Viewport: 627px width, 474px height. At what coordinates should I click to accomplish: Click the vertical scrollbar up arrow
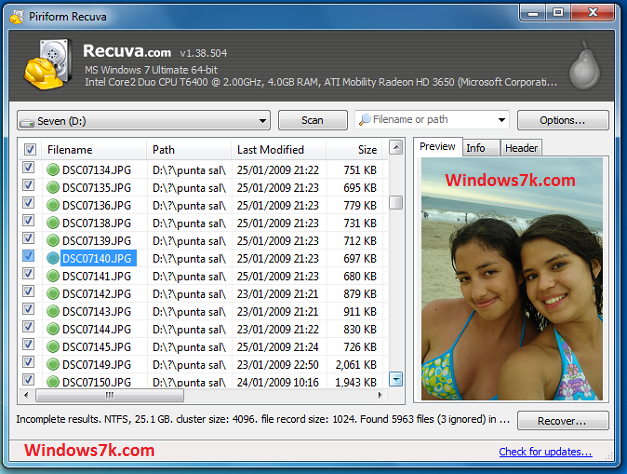[396, 148]
